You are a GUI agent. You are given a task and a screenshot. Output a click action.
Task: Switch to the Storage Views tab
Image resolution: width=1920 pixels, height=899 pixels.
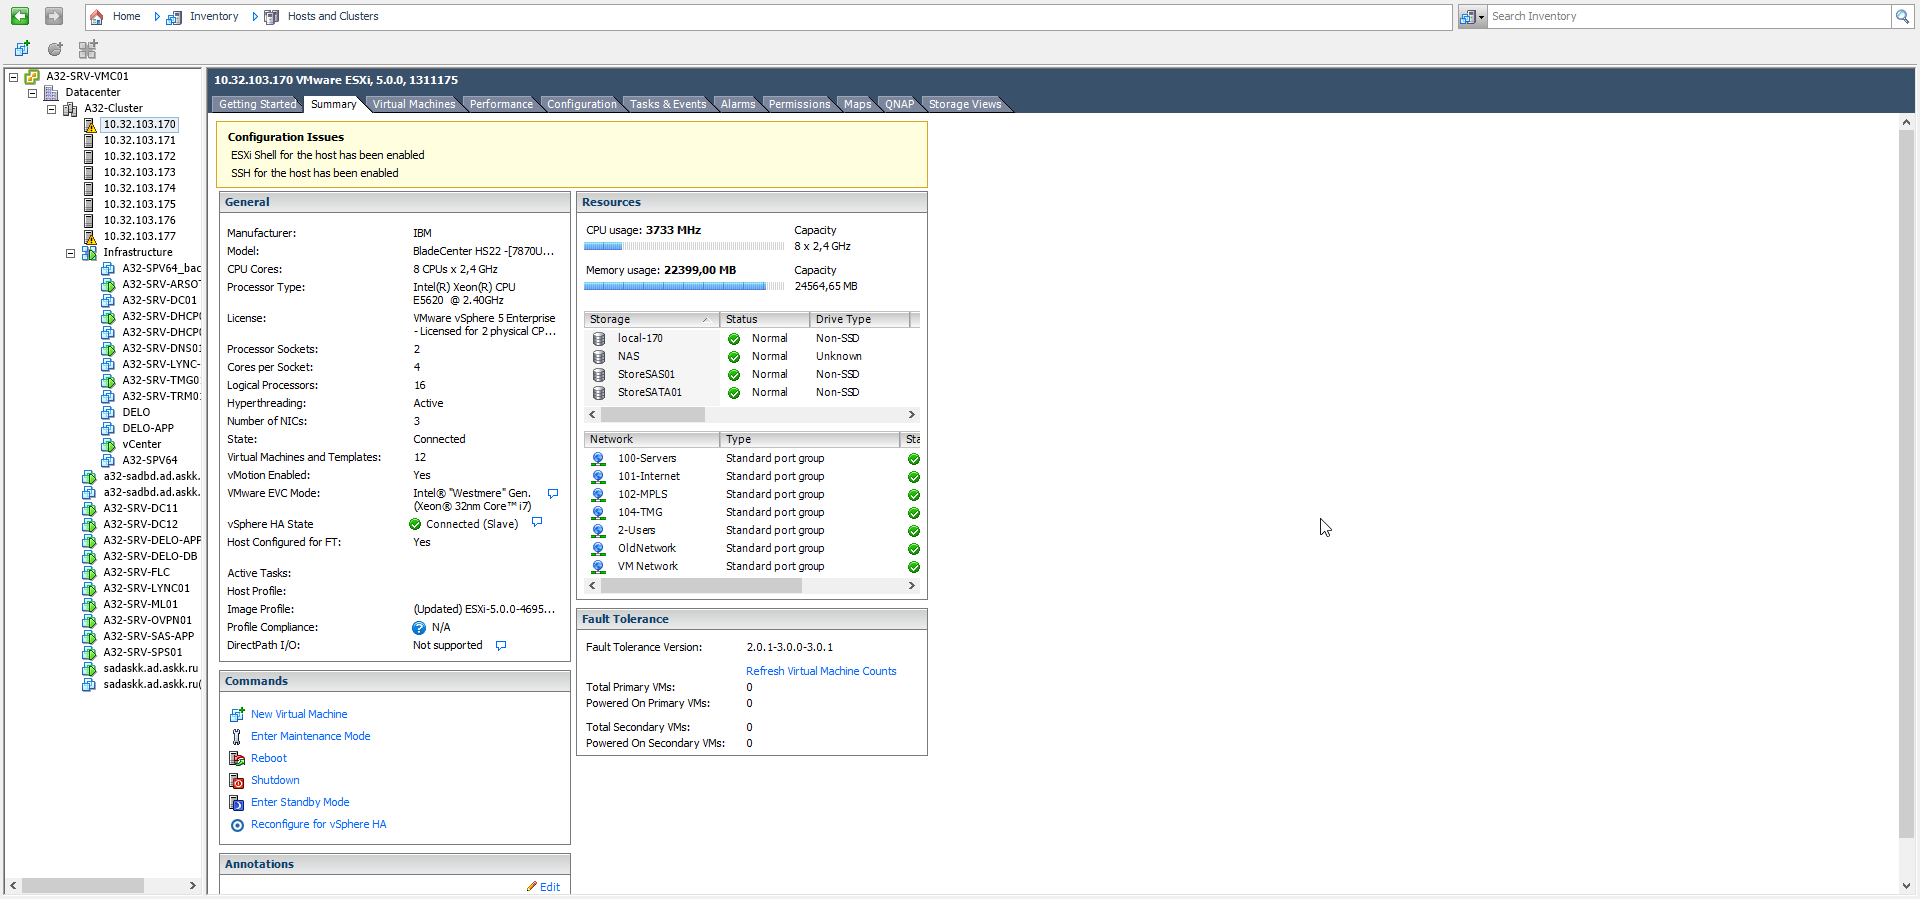(964, 104)
